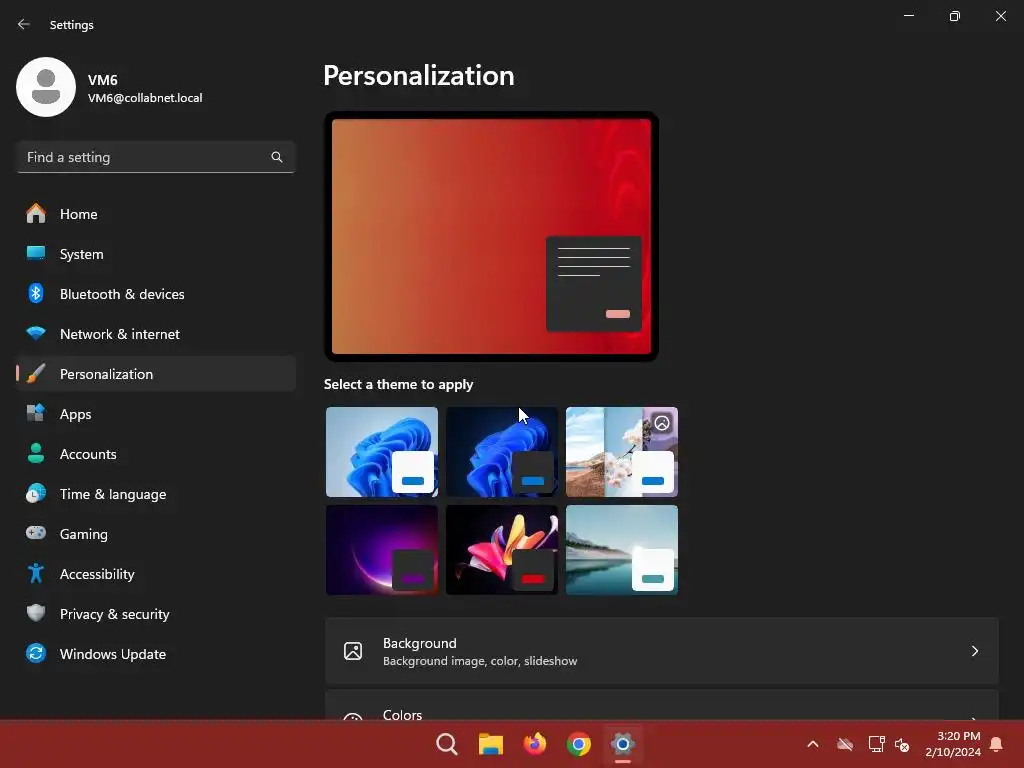
Task: Open Bluetooth & devices settings
Action: 156,294
